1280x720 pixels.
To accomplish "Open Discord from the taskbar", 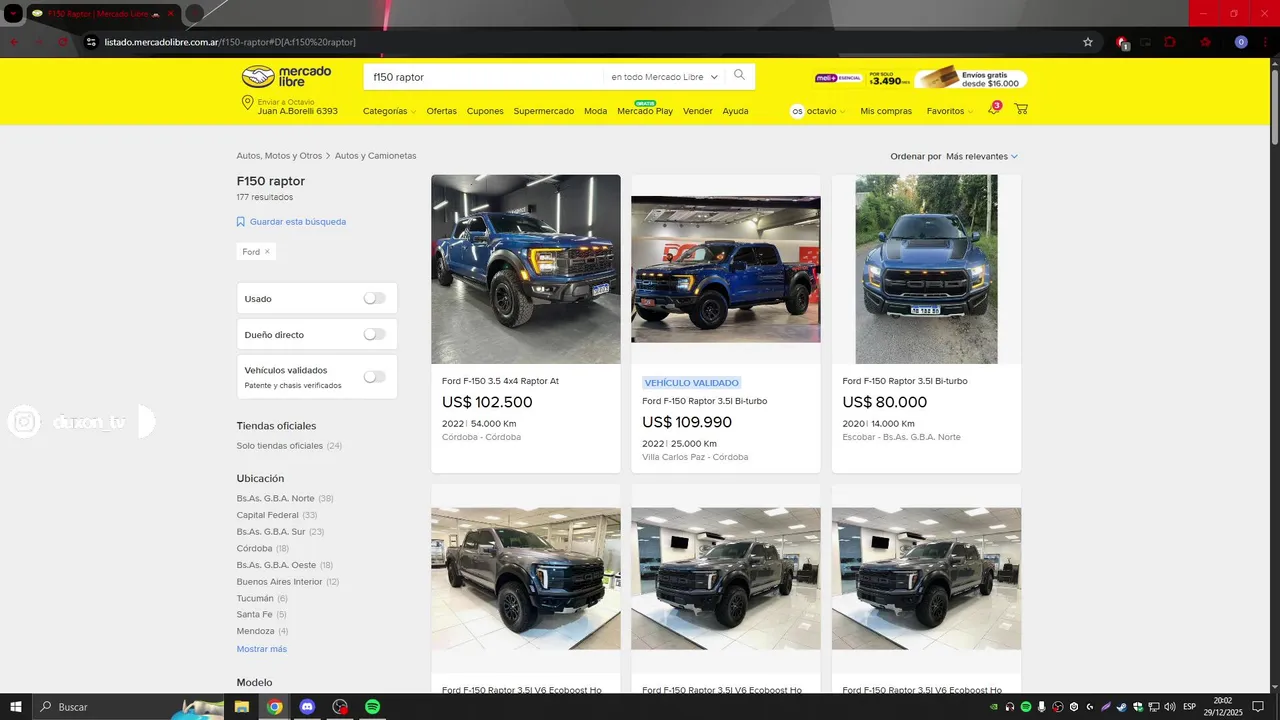I will pos(307,707).
